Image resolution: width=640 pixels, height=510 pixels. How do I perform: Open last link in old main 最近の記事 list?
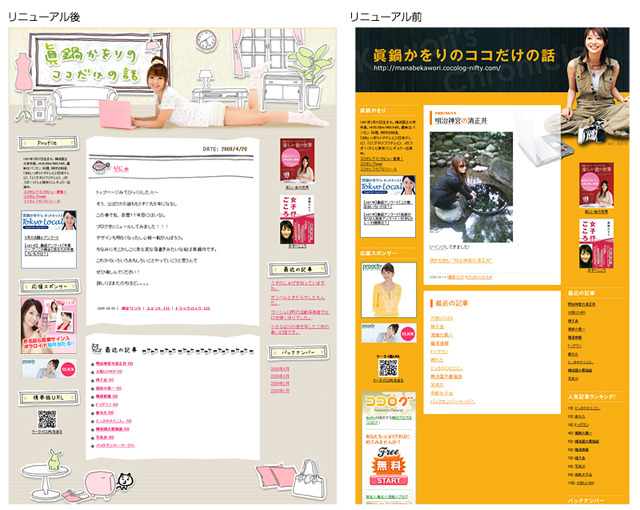click(x=452, y=401)
